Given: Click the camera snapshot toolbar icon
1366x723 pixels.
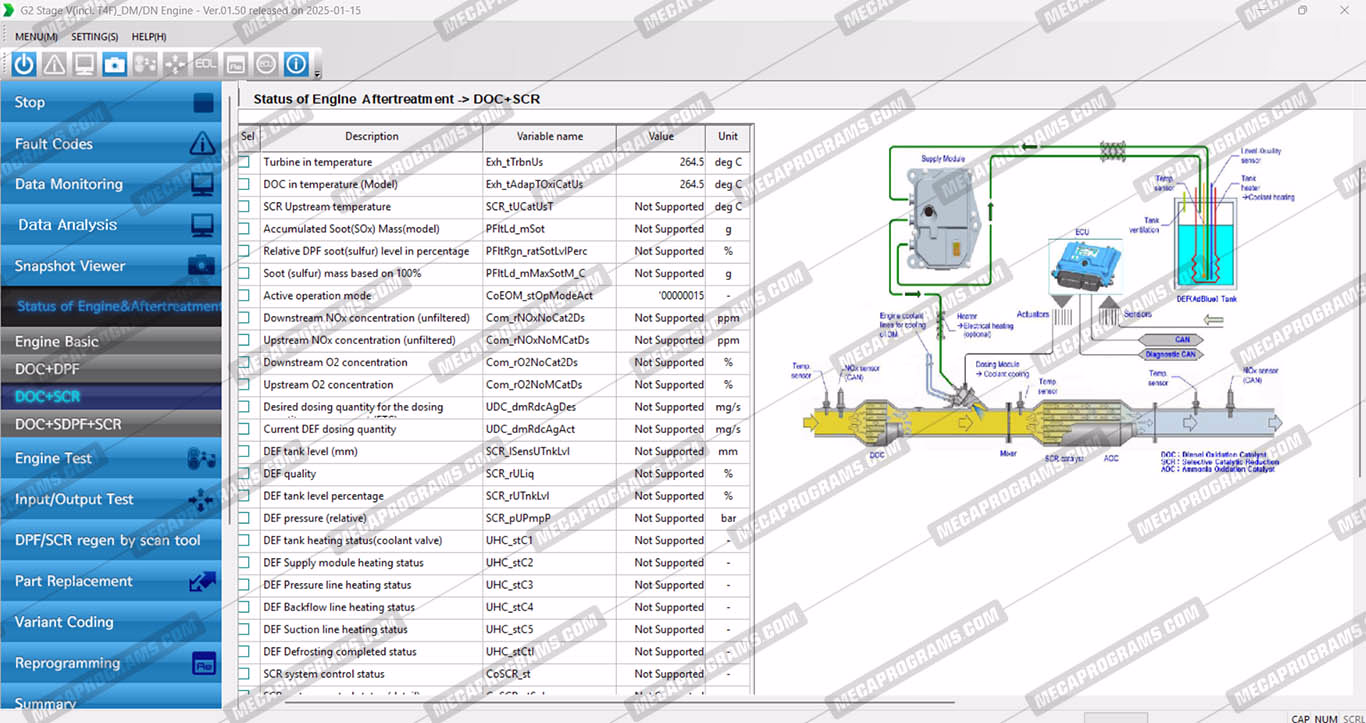Looking at the screenshot, I should pyautogui.click(x=115, y=64).
